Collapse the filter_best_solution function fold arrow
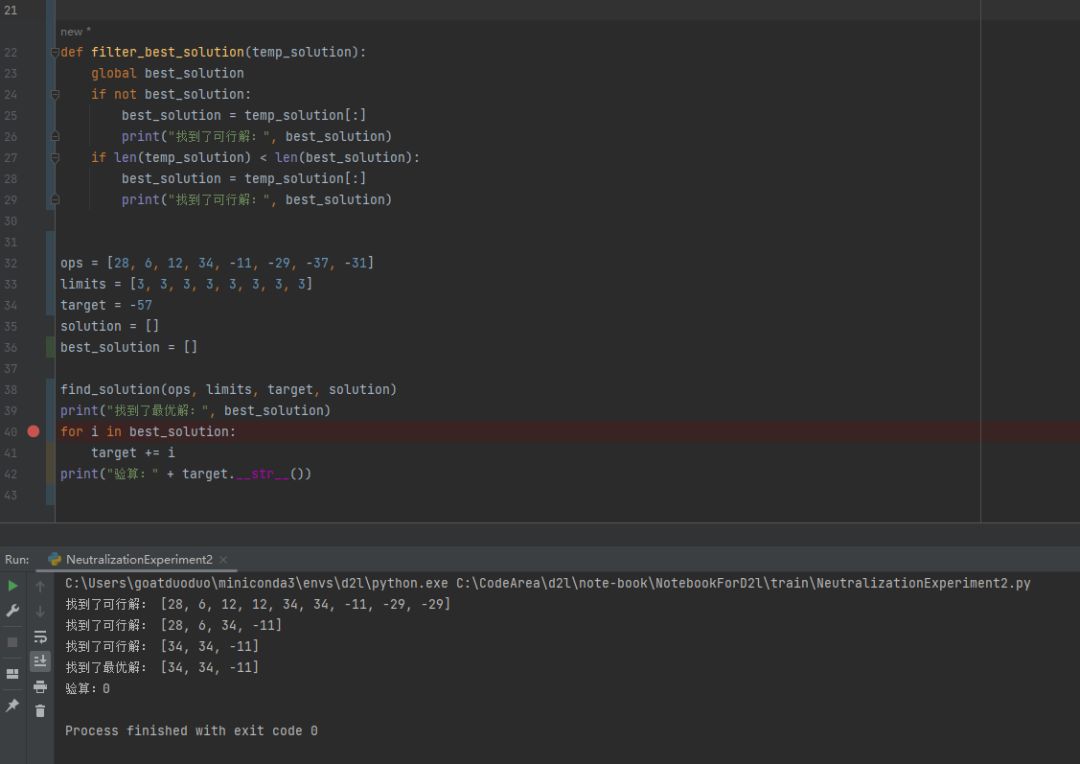The height and width of the screenshot is (764, 1080). 54,52
